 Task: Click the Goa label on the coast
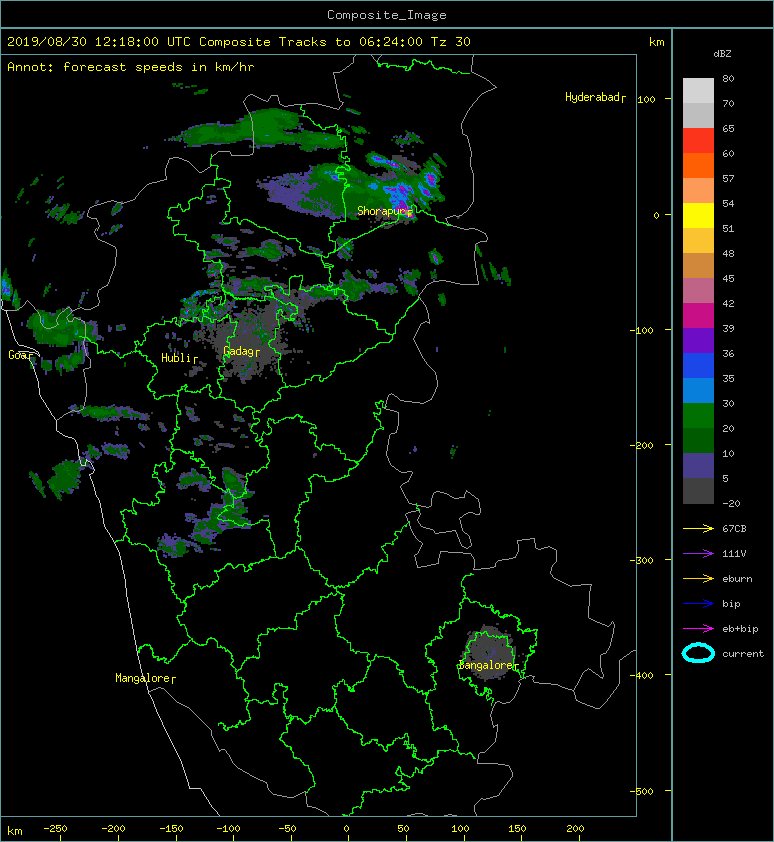click(18, 355)
